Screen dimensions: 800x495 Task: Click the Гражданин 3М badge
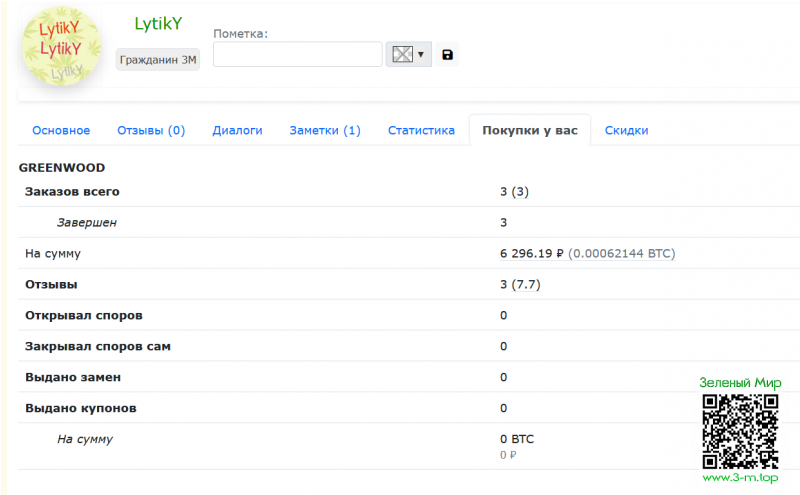[158, 60]
